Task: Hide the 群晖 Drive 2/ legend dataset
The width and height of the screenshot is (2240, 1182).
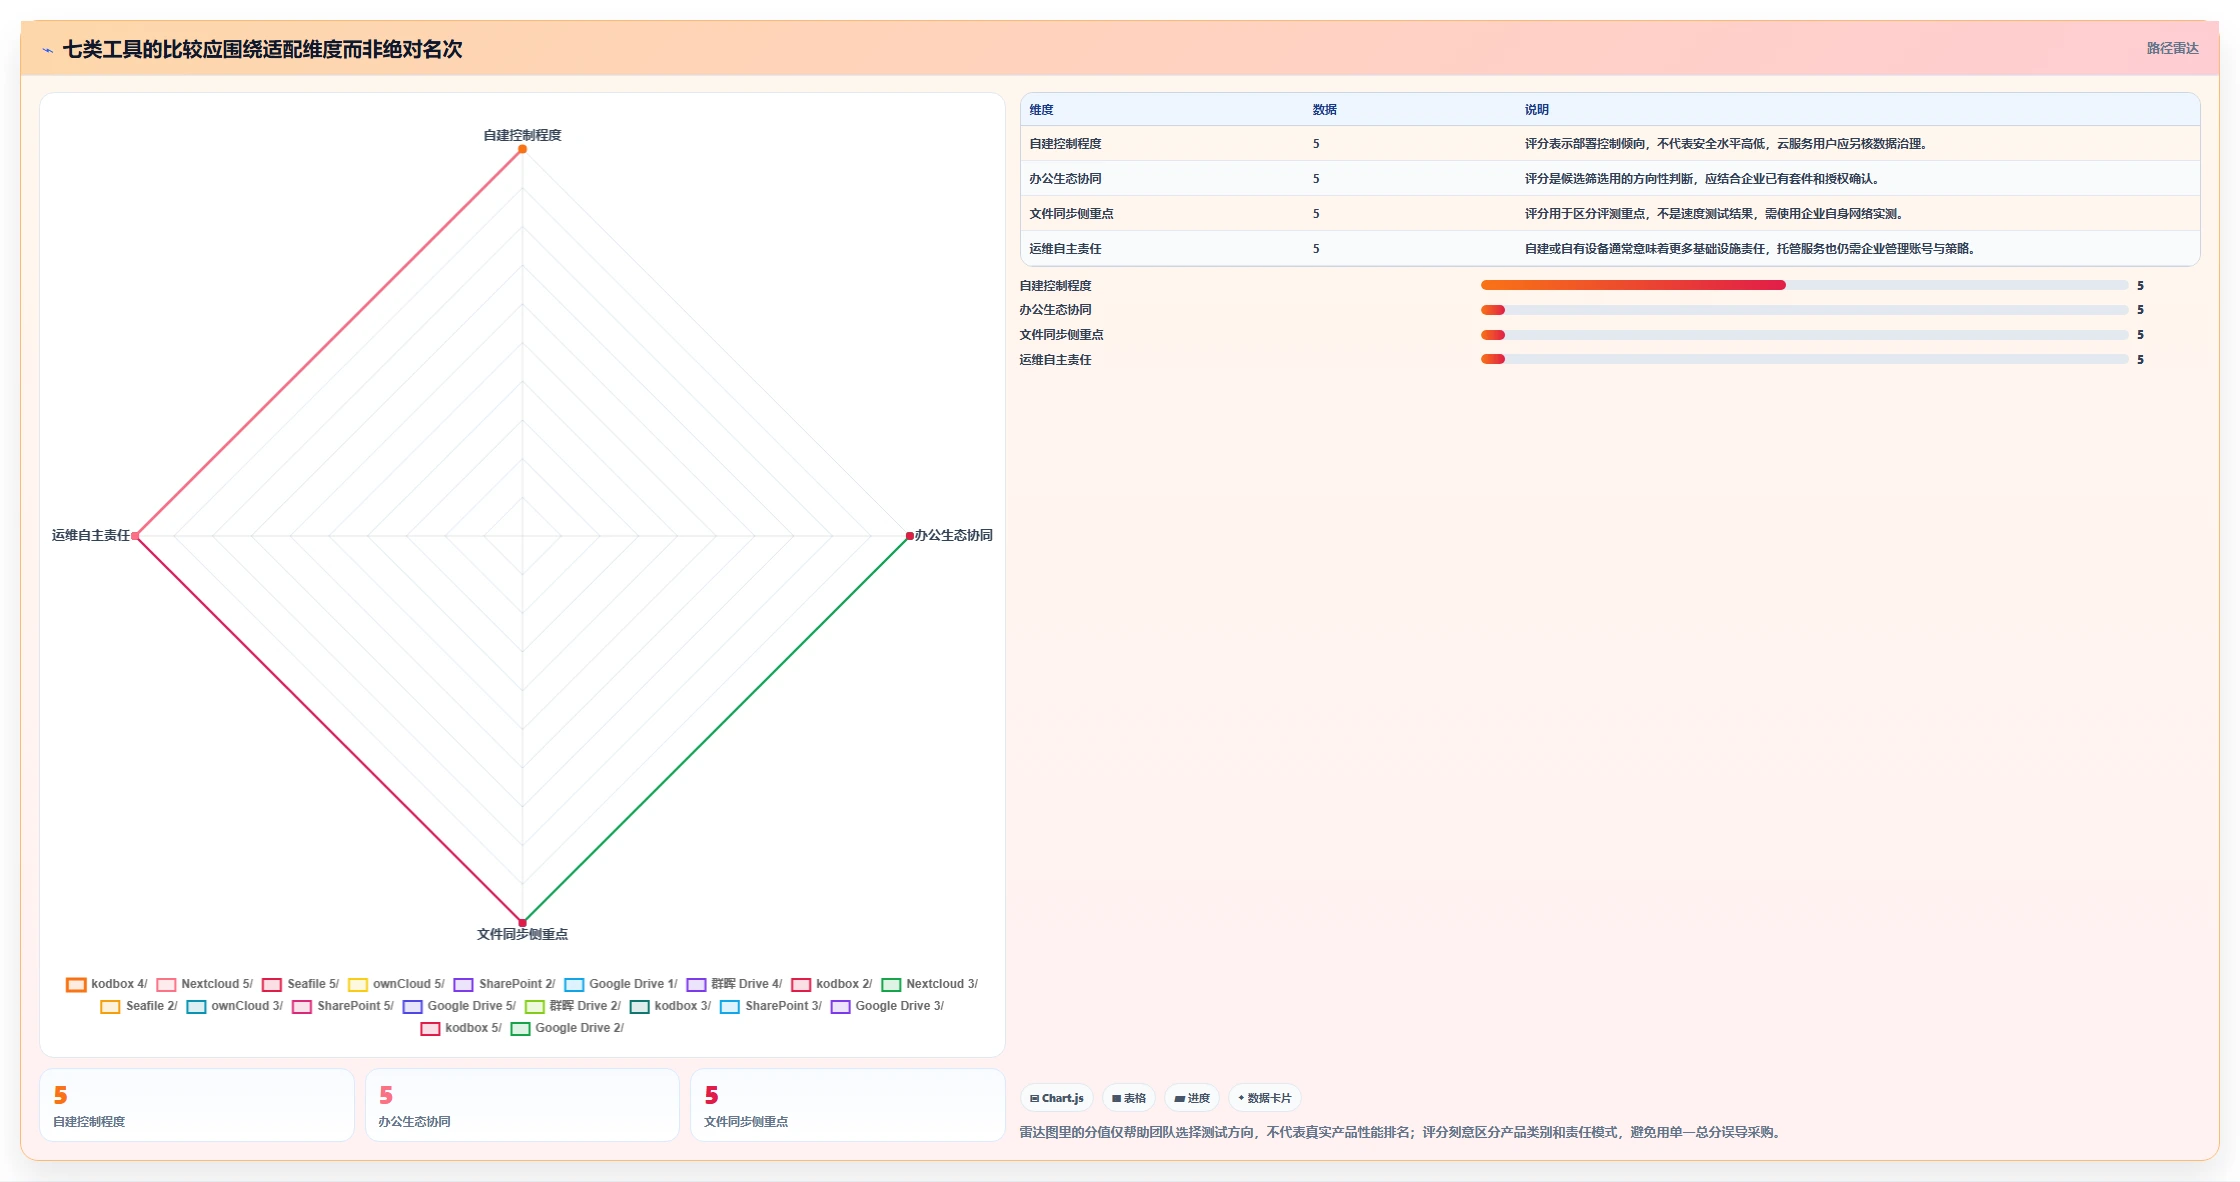Action: [573, 1006]
